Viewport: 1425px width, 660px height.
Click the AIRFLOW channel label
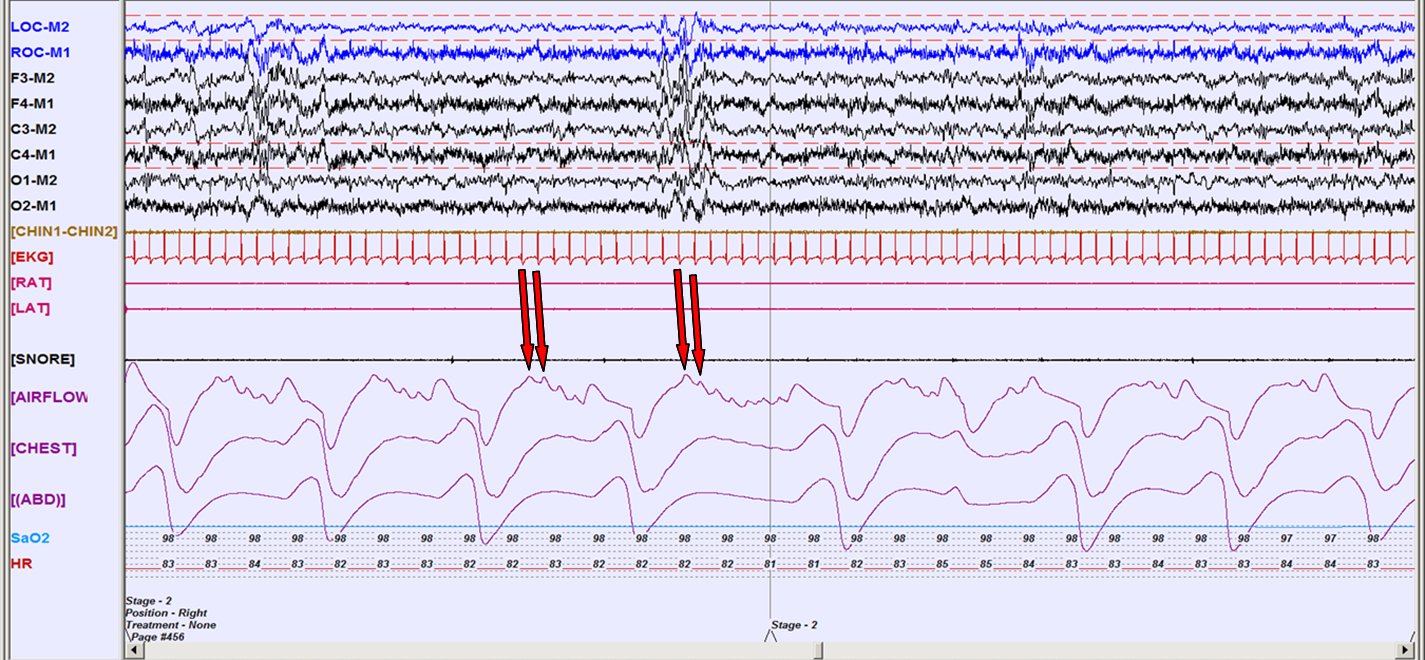tap(50, 397)
